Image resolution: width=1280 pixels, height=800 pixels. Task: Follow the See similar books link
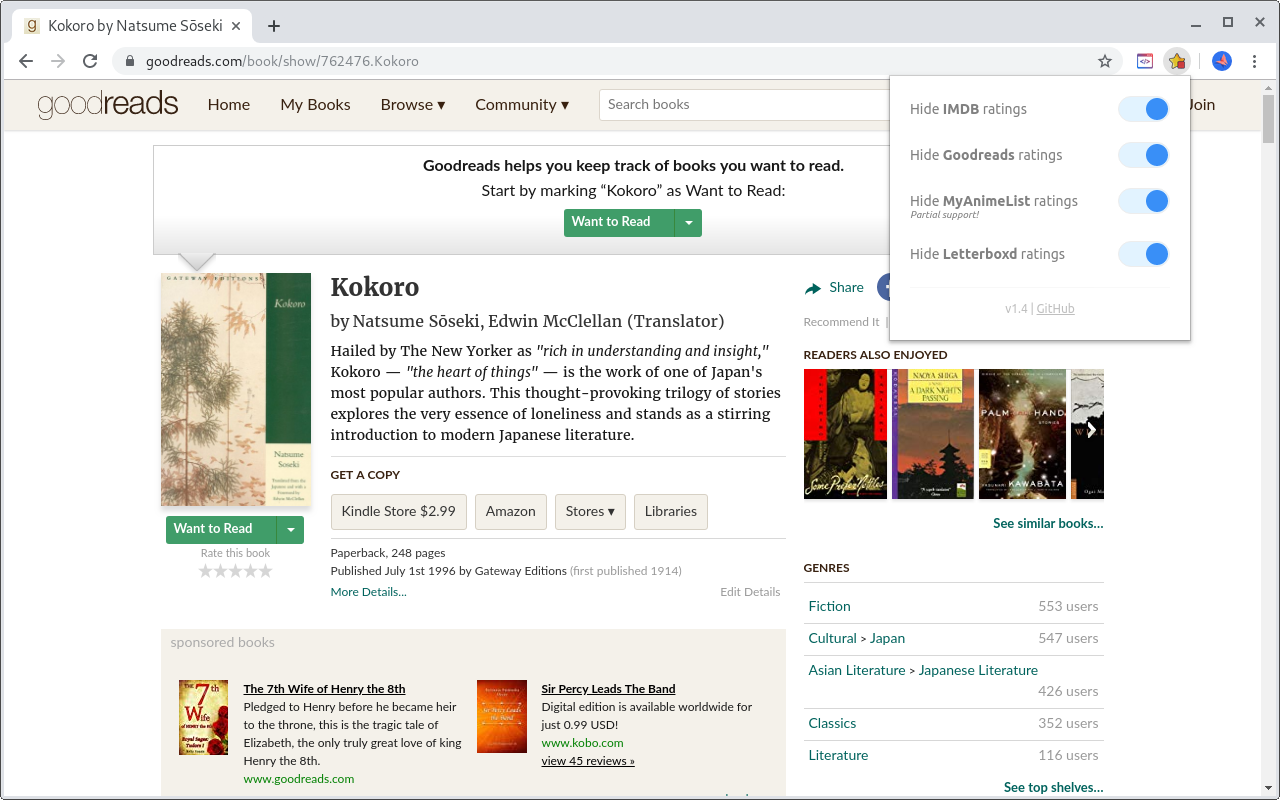point(1047,523)
